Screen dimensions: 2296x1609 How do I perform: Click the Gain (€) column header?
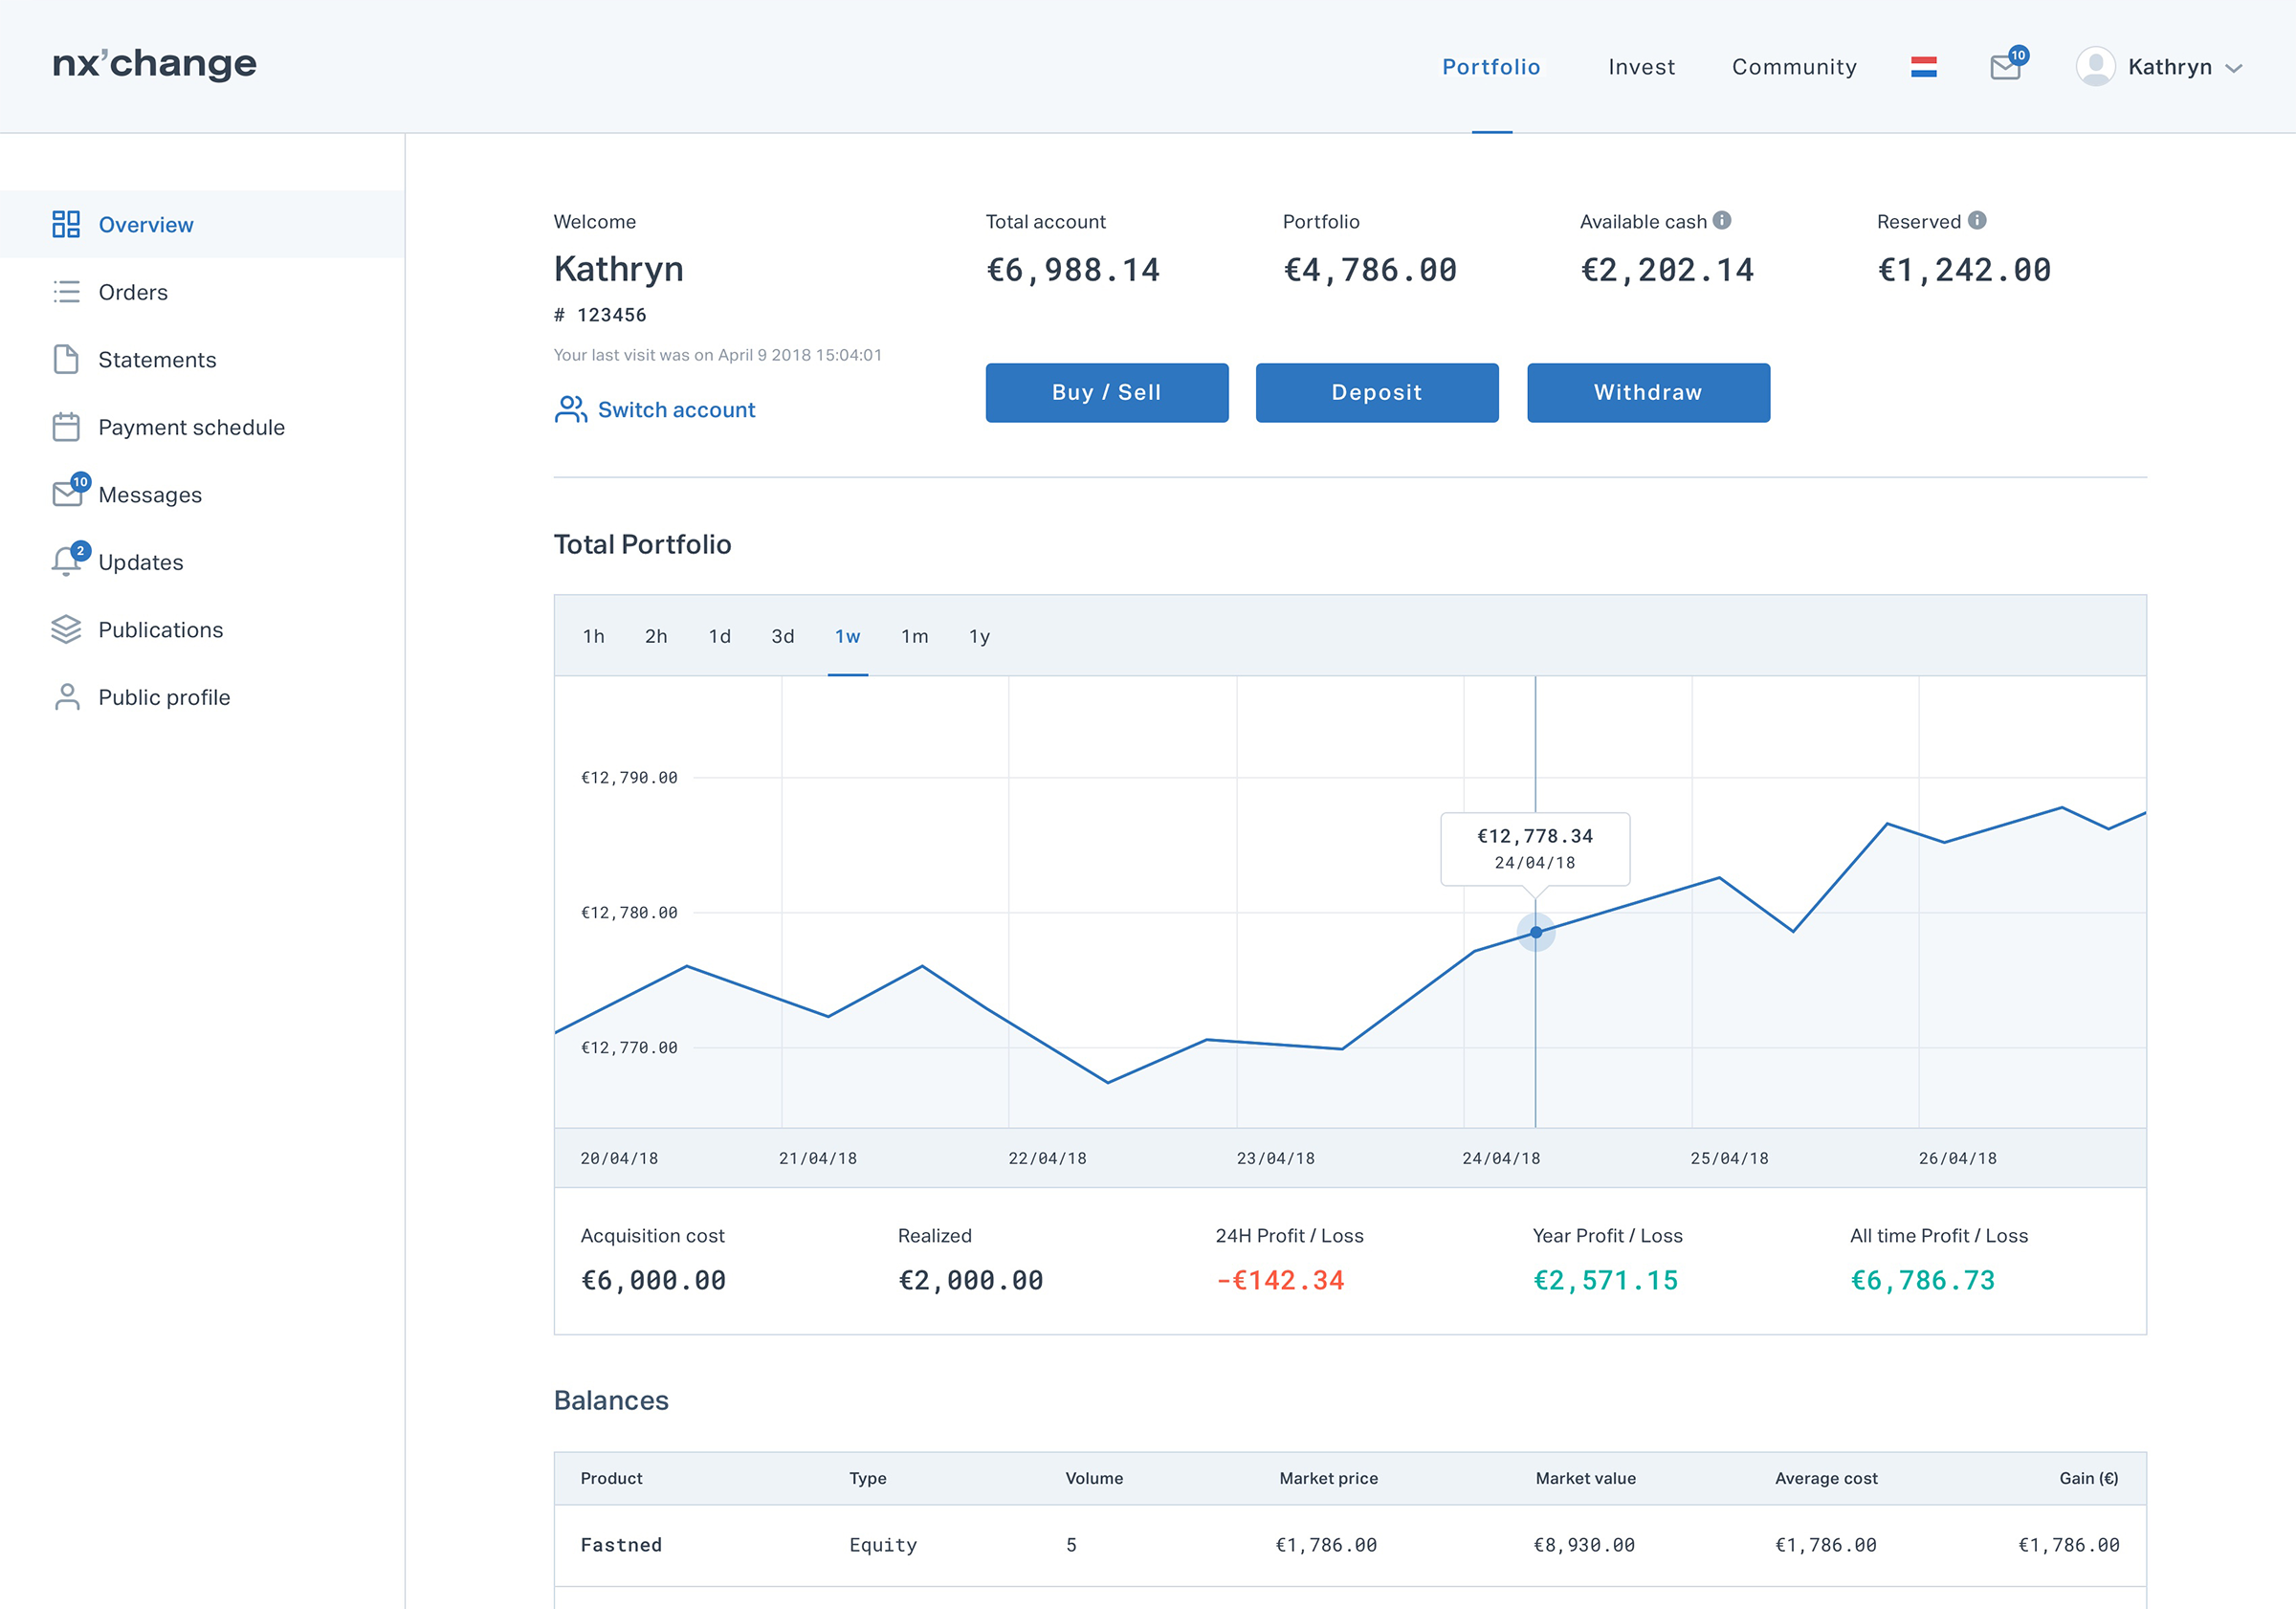coord(2088,1478)
